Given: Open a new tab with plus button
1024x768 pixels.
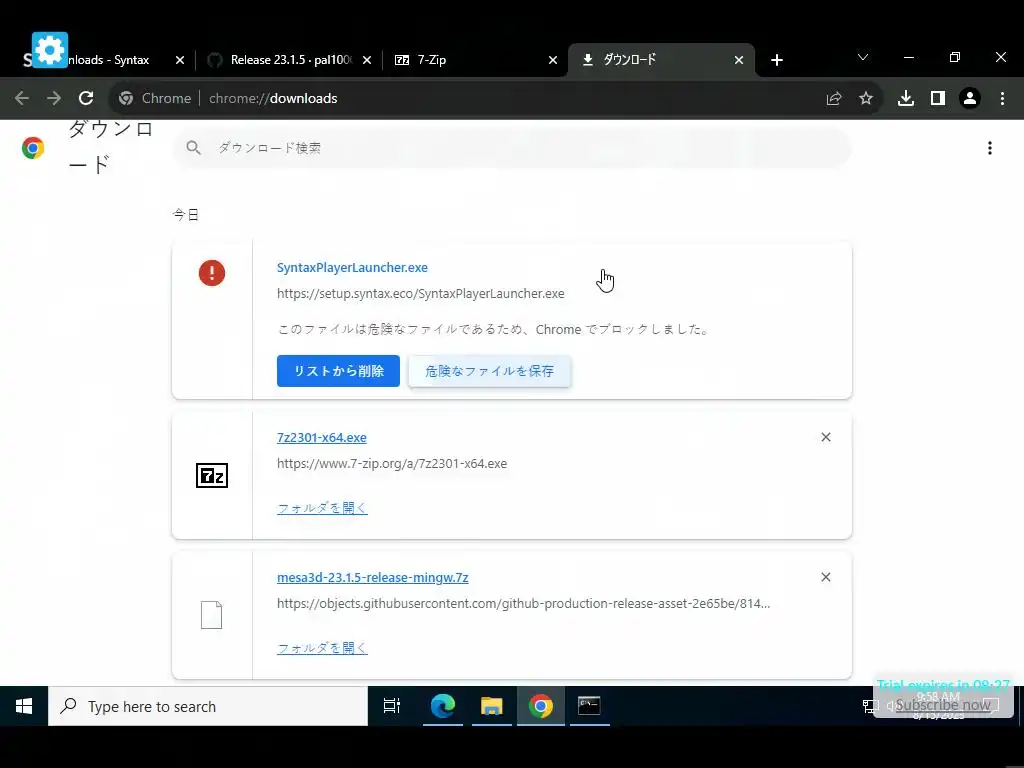Looking at the screenshot, I should 776,60.
